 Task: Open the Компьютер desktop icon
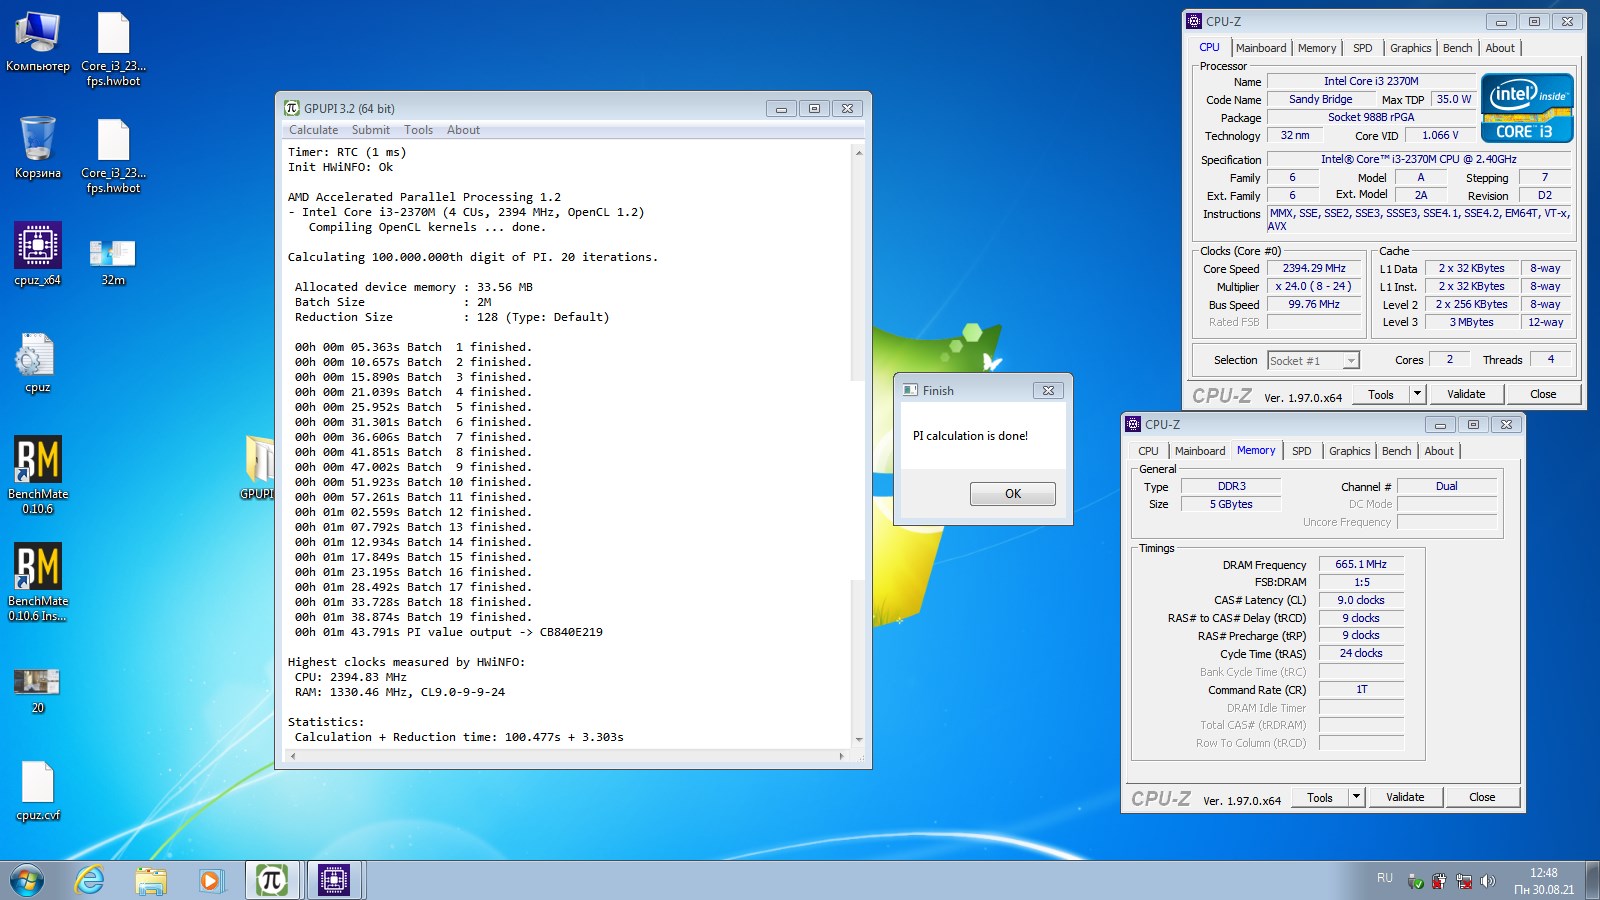[38, 42]
